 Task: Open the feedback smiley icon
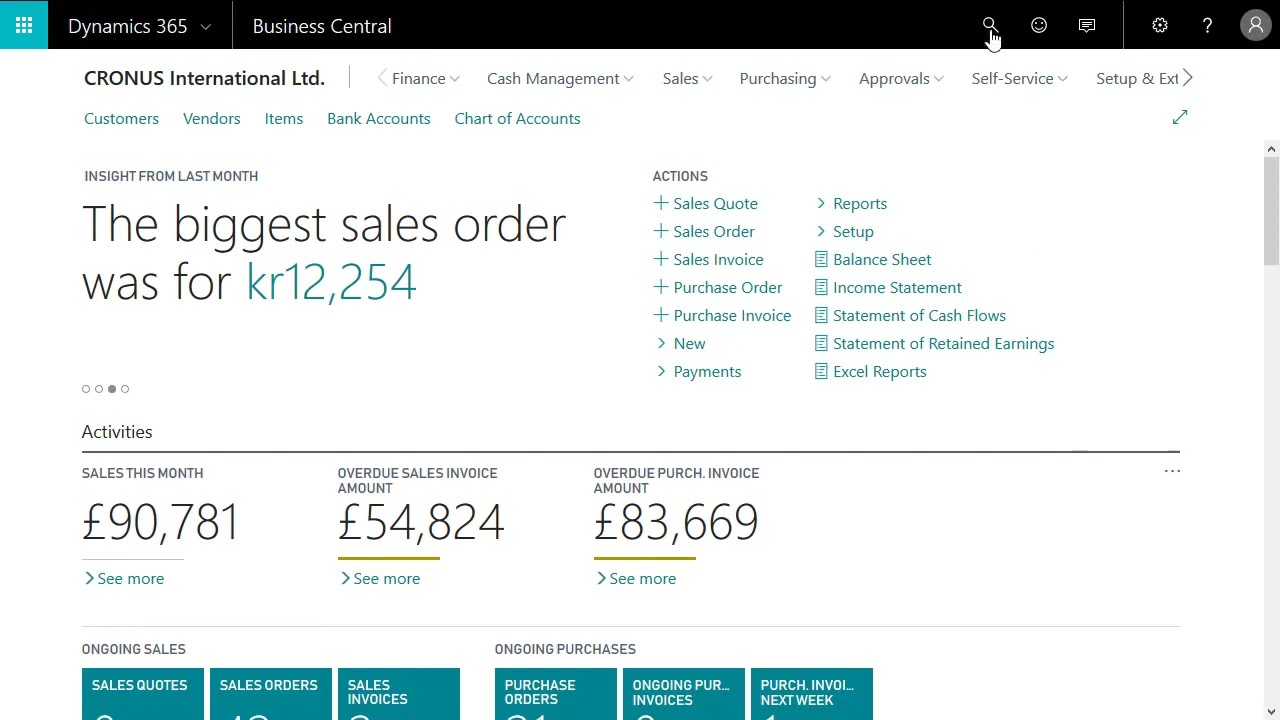point(1039,26)
